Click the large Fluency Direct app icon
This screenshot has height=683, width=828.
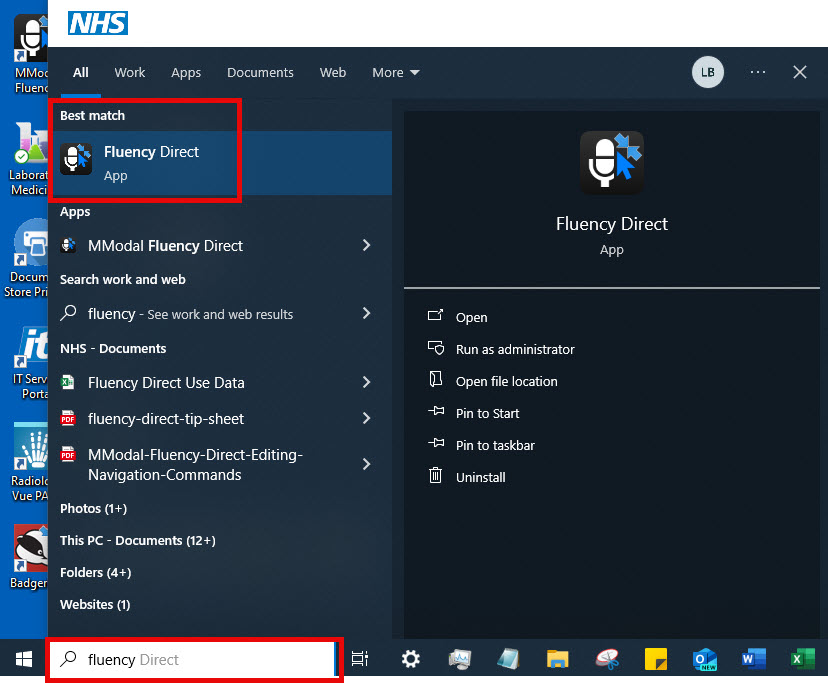coord(611,163)
